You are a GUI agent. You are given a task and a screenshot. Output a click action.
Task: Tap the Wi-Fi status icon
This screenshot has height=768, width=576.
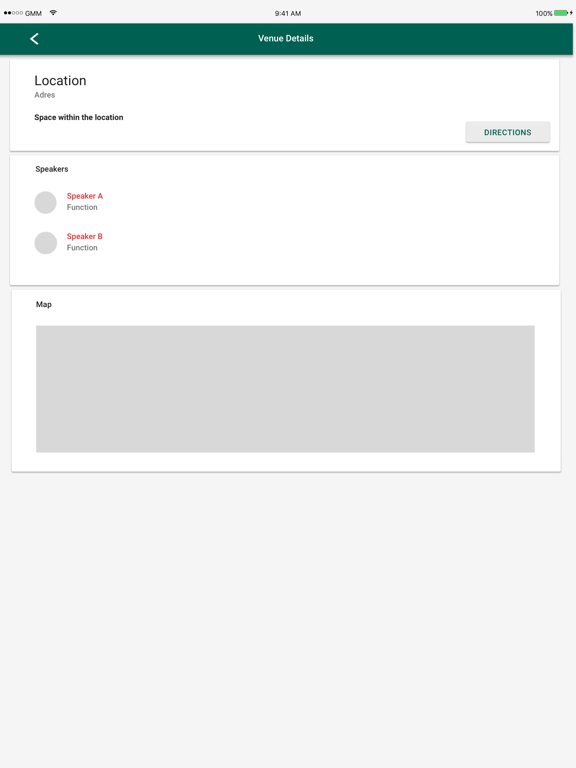tap(53, 13)
